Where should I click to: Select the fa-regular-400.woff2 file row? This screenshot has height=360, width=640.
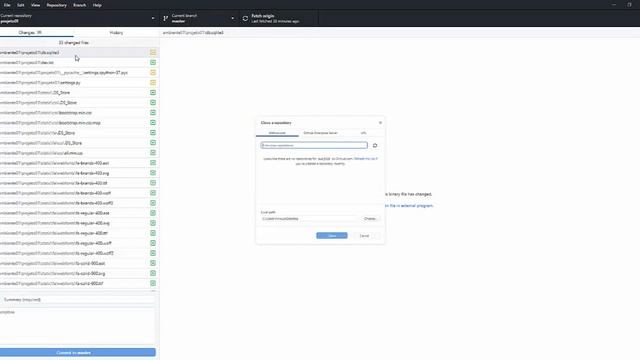(79, 253)
